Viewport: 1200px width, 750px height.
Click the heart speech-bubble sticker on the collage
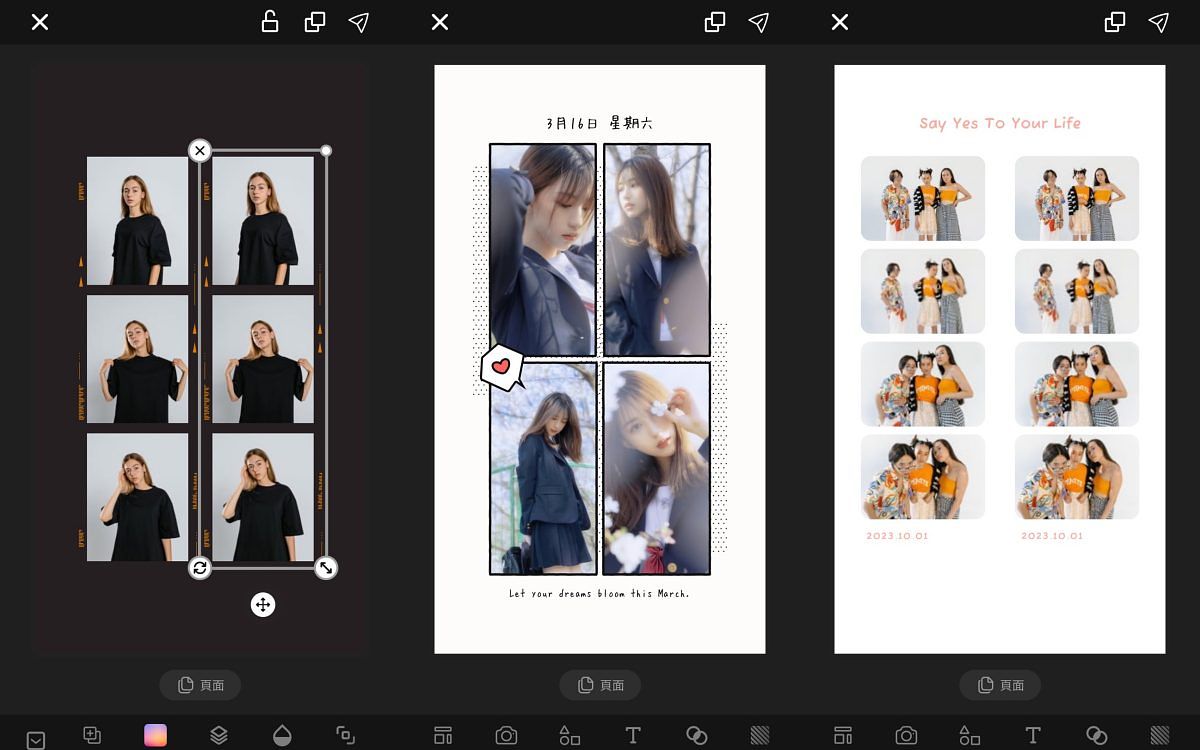[502, 367]
